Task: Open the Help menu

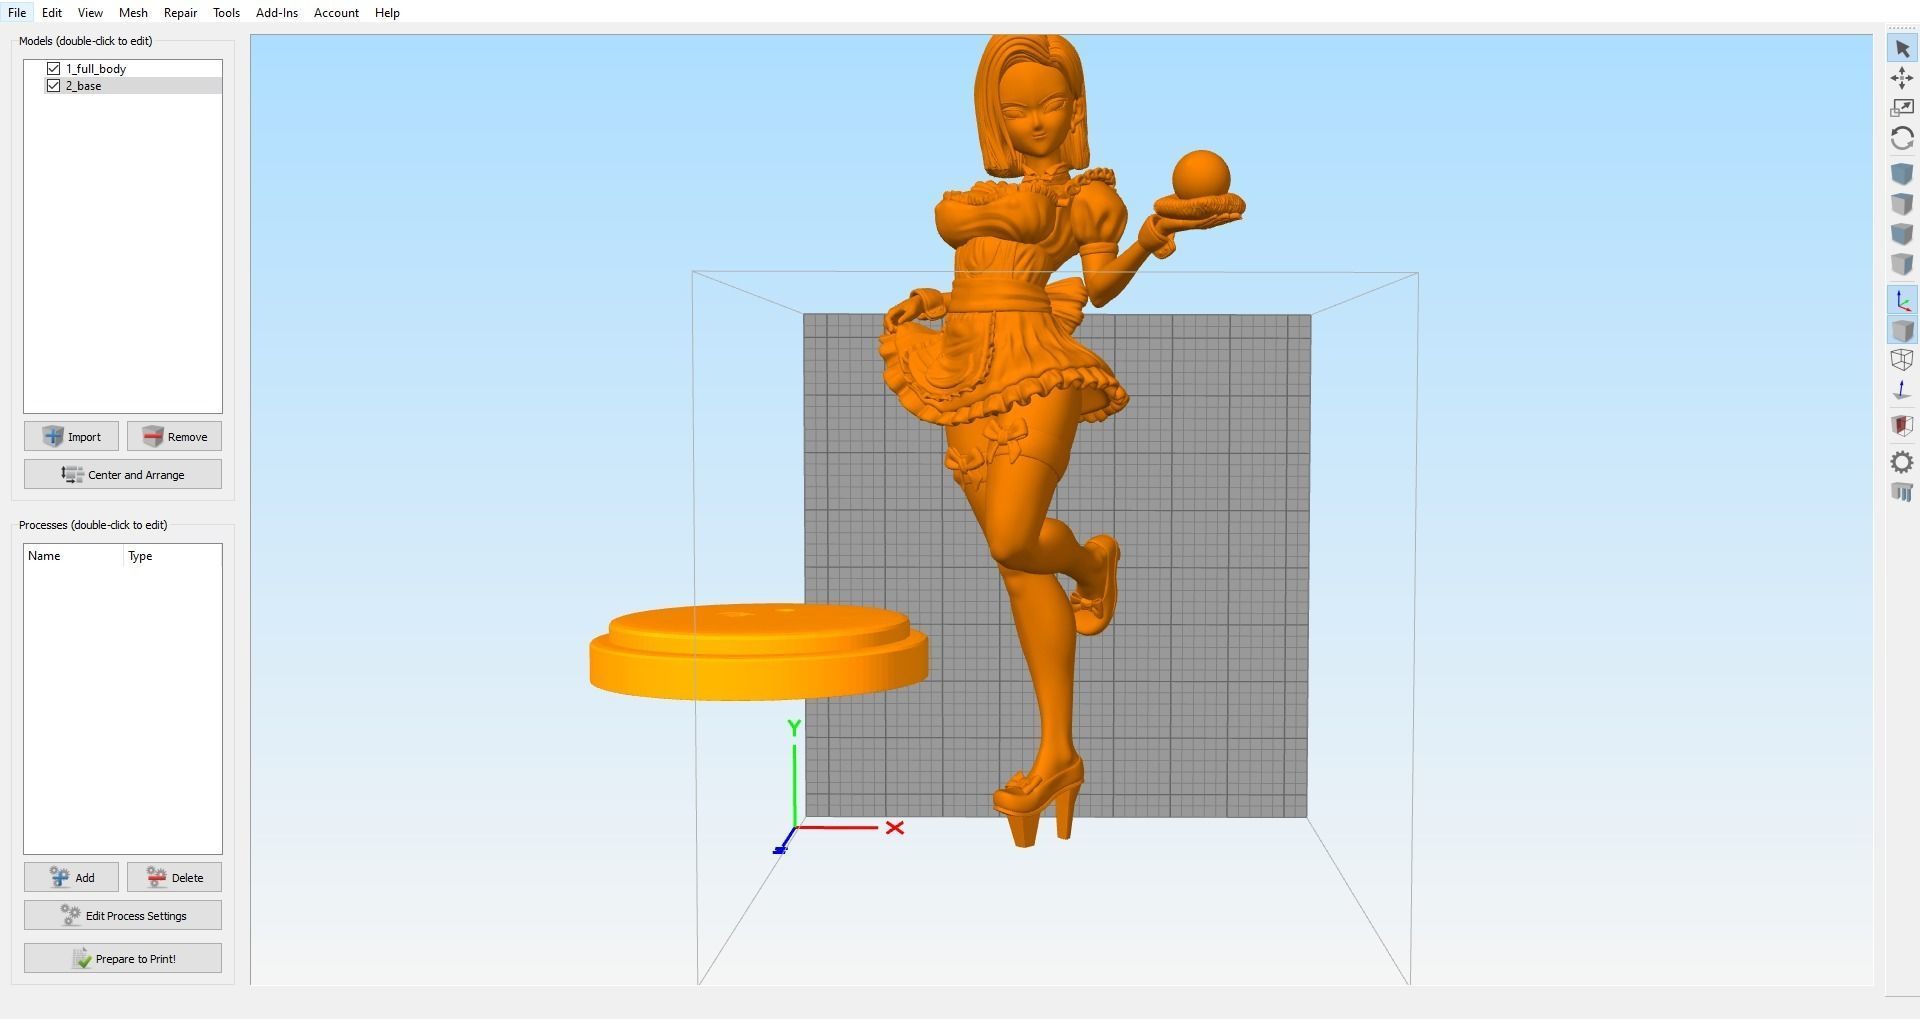Action: point(387,13)
